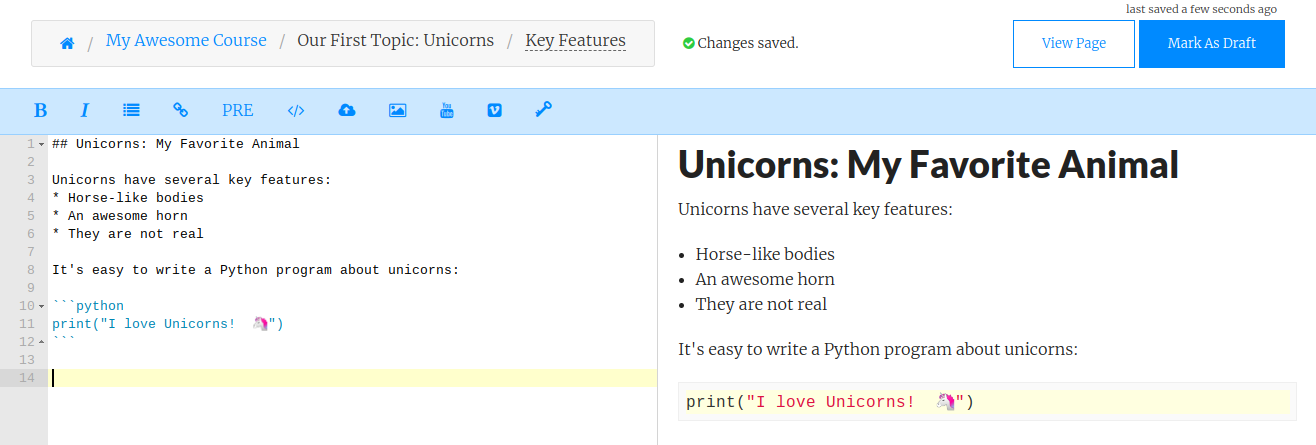
Task: Toggle the fold arrow on line 12
Action: click(42, 342)
